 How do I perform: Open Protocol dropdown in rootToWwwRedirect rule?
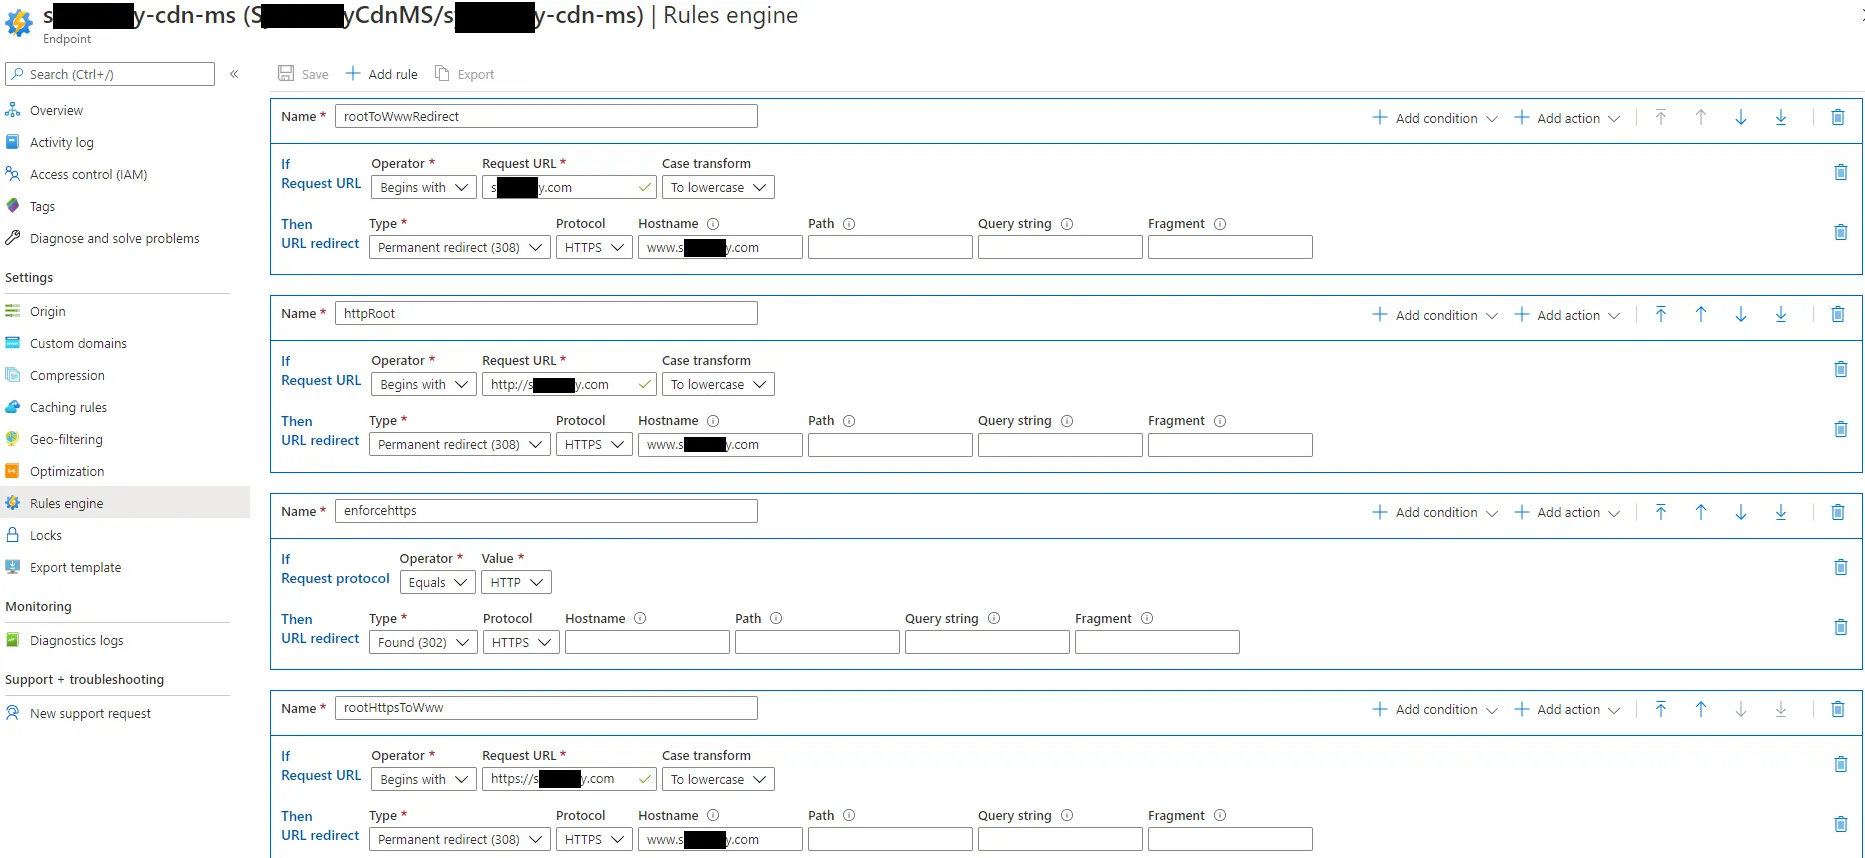tap(594, 247)
